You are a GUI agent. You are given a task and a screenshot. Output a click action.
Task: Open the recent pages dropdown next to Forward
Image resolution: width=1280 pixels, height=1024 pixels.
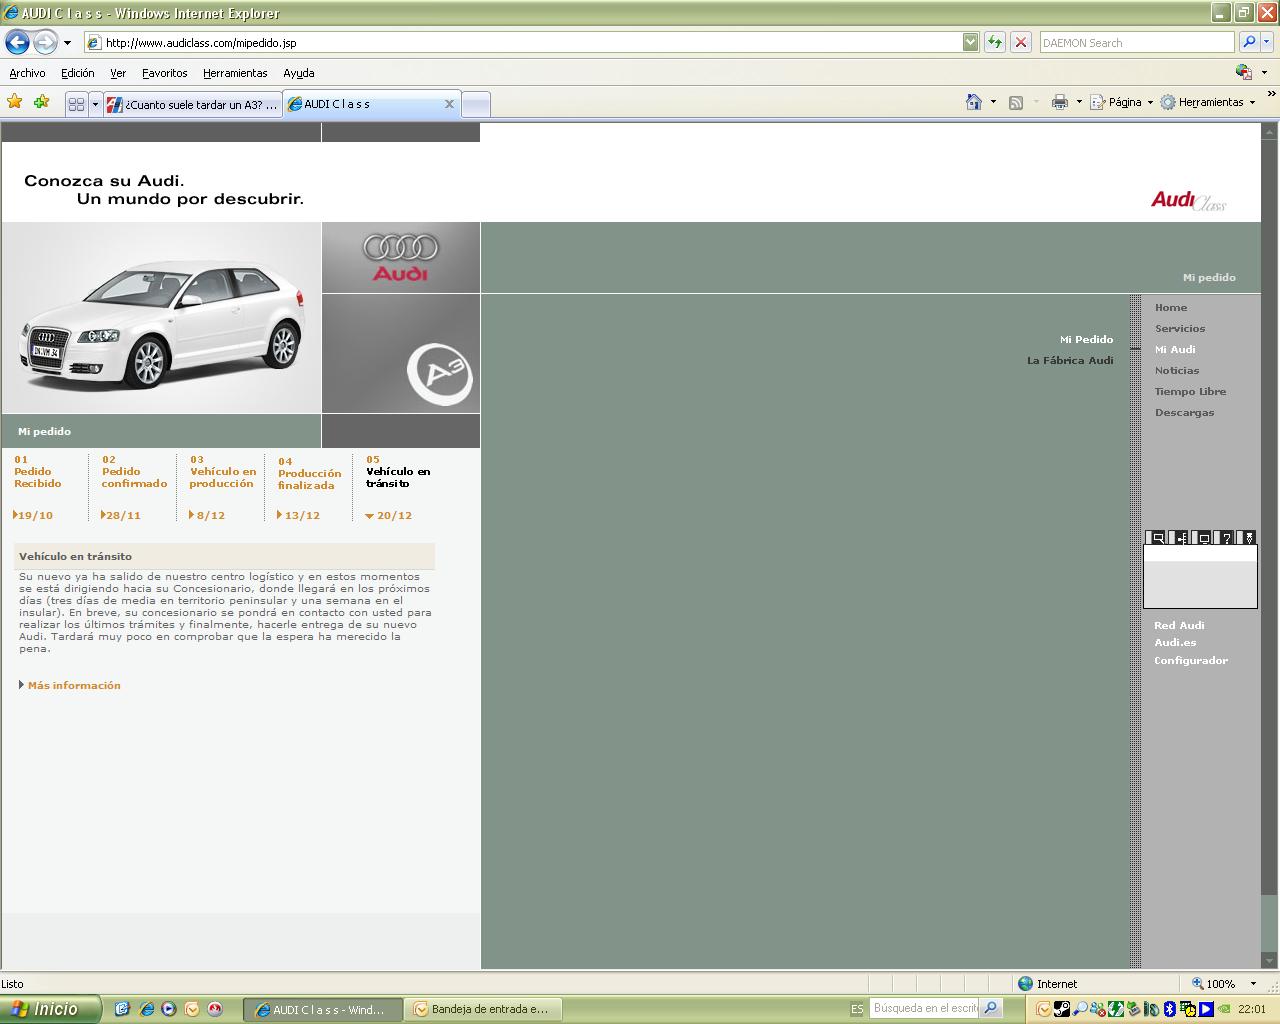pos(67,43)
